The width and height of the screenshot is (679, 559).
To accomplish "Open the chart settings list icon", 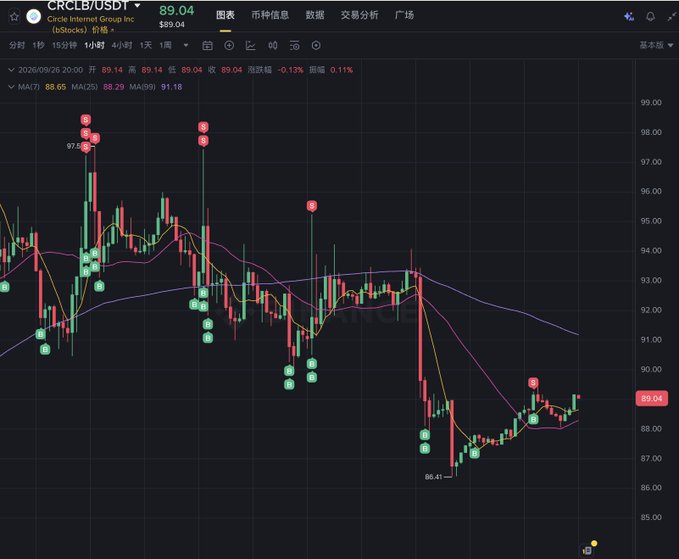I will pyautogui.click(x=294, y=45).
